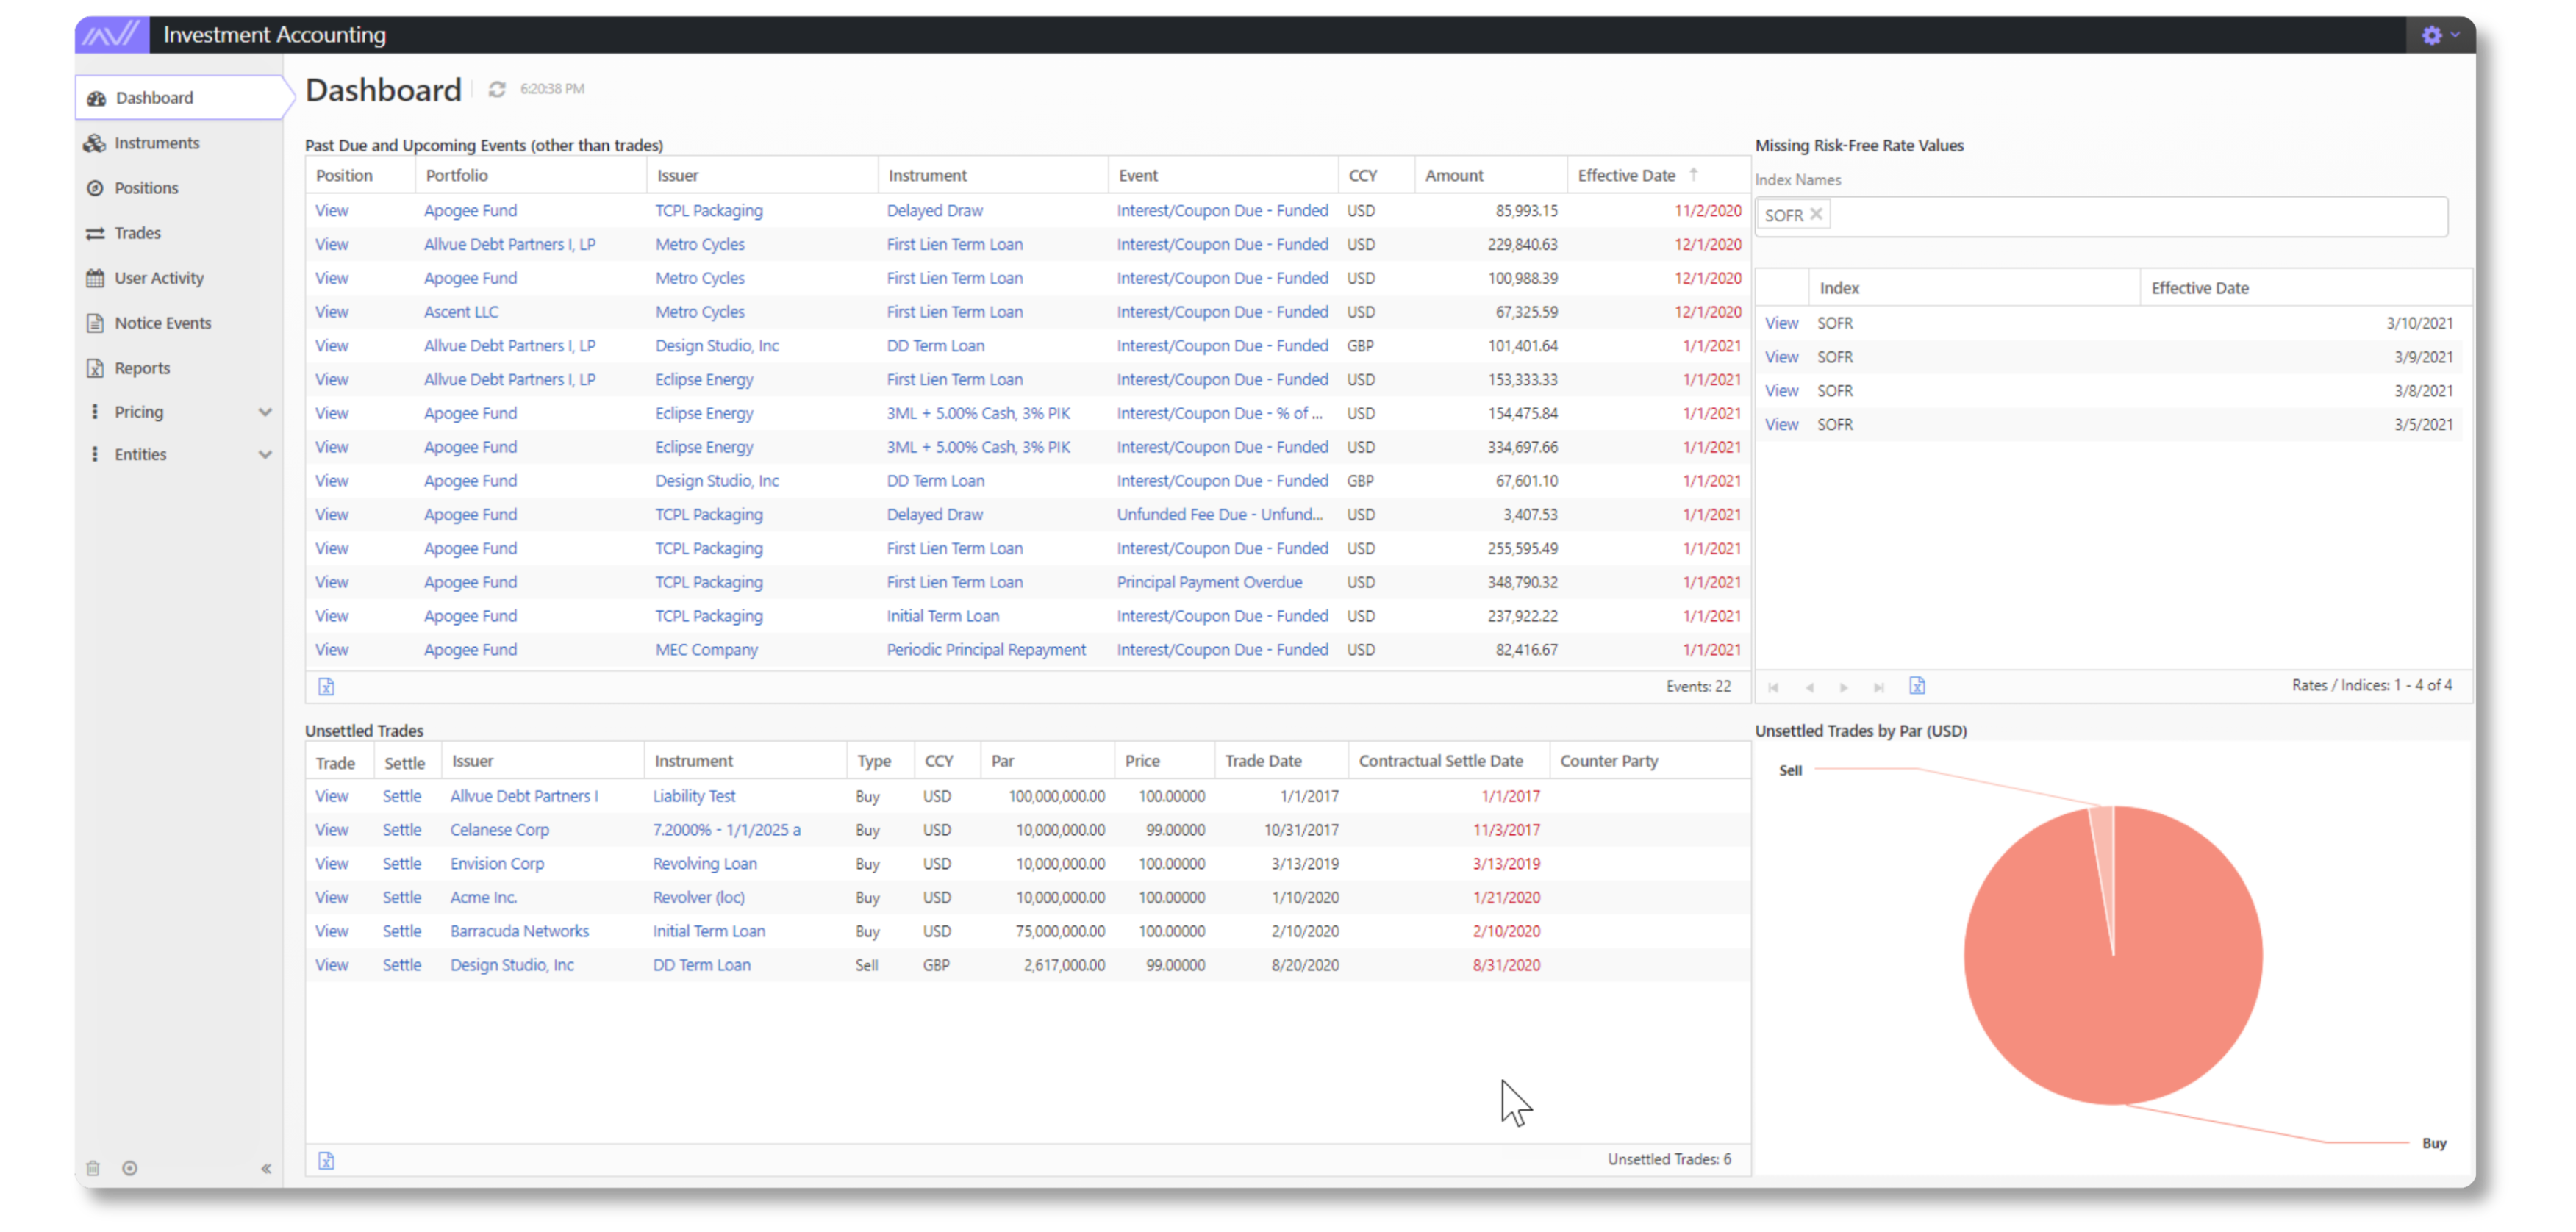This screenshot has width=2576, height=1232.
Task: Remove the SOFR filter tag
Action: pos(1817,213)
